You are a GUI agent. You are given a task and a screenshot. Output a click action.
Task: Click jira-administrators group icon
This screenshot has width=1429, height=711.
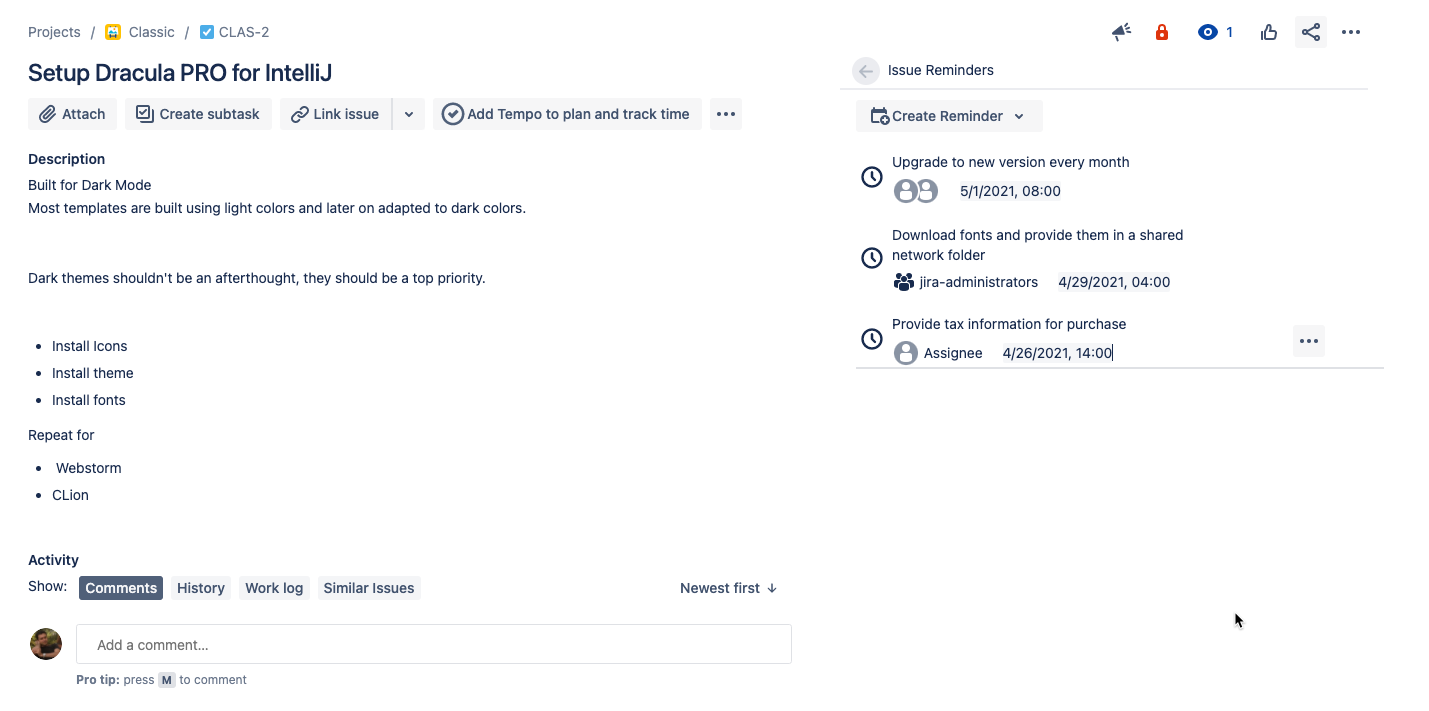(903, 282)
